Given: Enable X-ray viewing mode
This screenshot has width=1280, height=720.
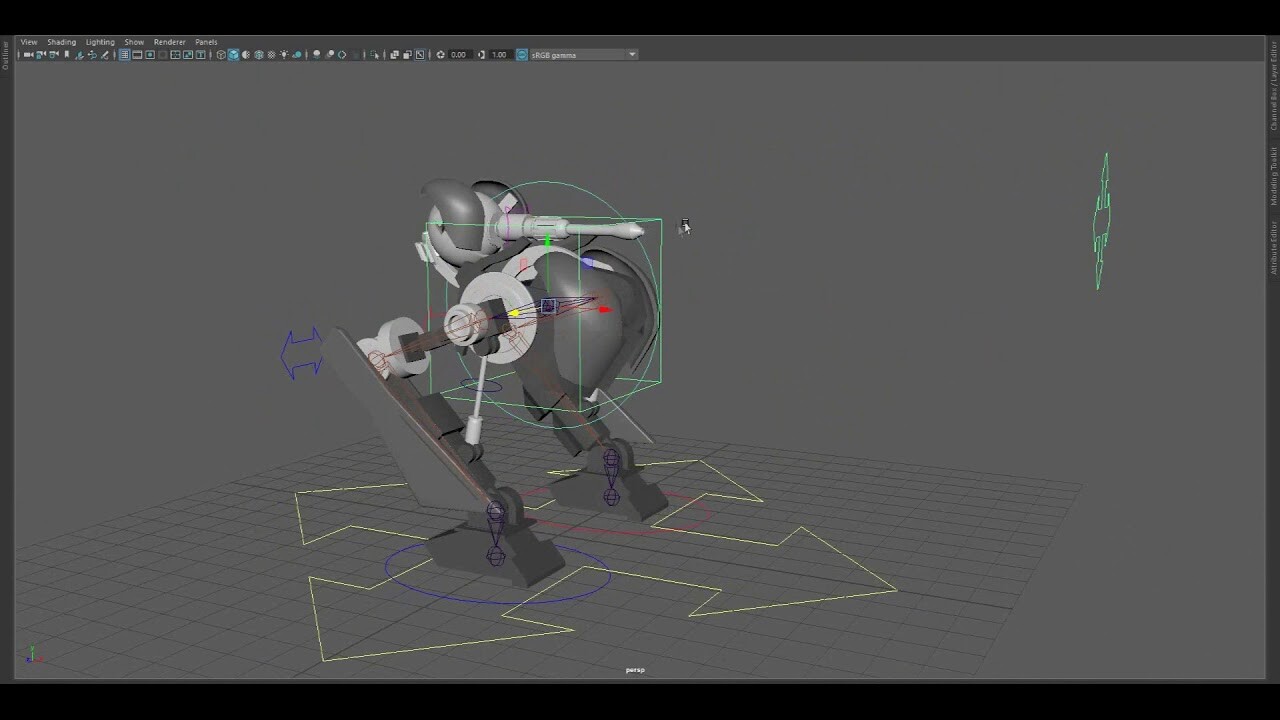Looking at the screenshot, I should click(271, 55).
